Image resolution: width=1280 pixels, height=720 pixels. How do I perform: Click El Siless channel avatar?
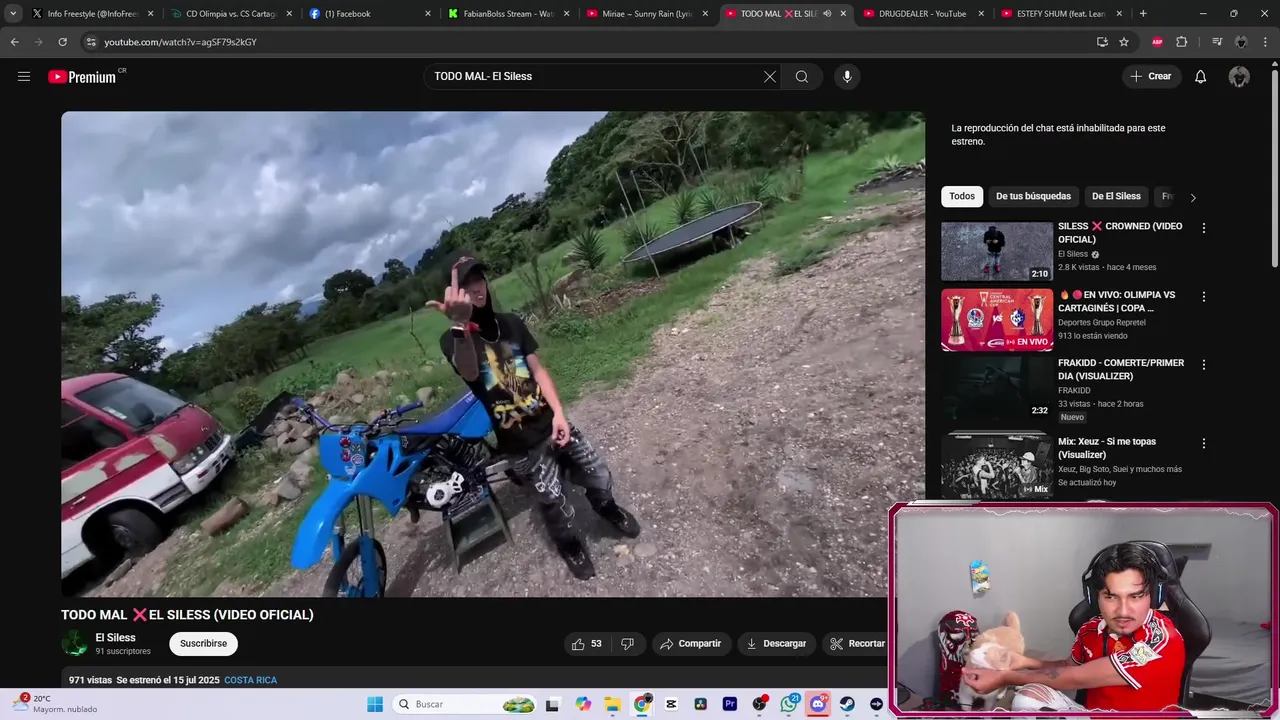[75, 644]
